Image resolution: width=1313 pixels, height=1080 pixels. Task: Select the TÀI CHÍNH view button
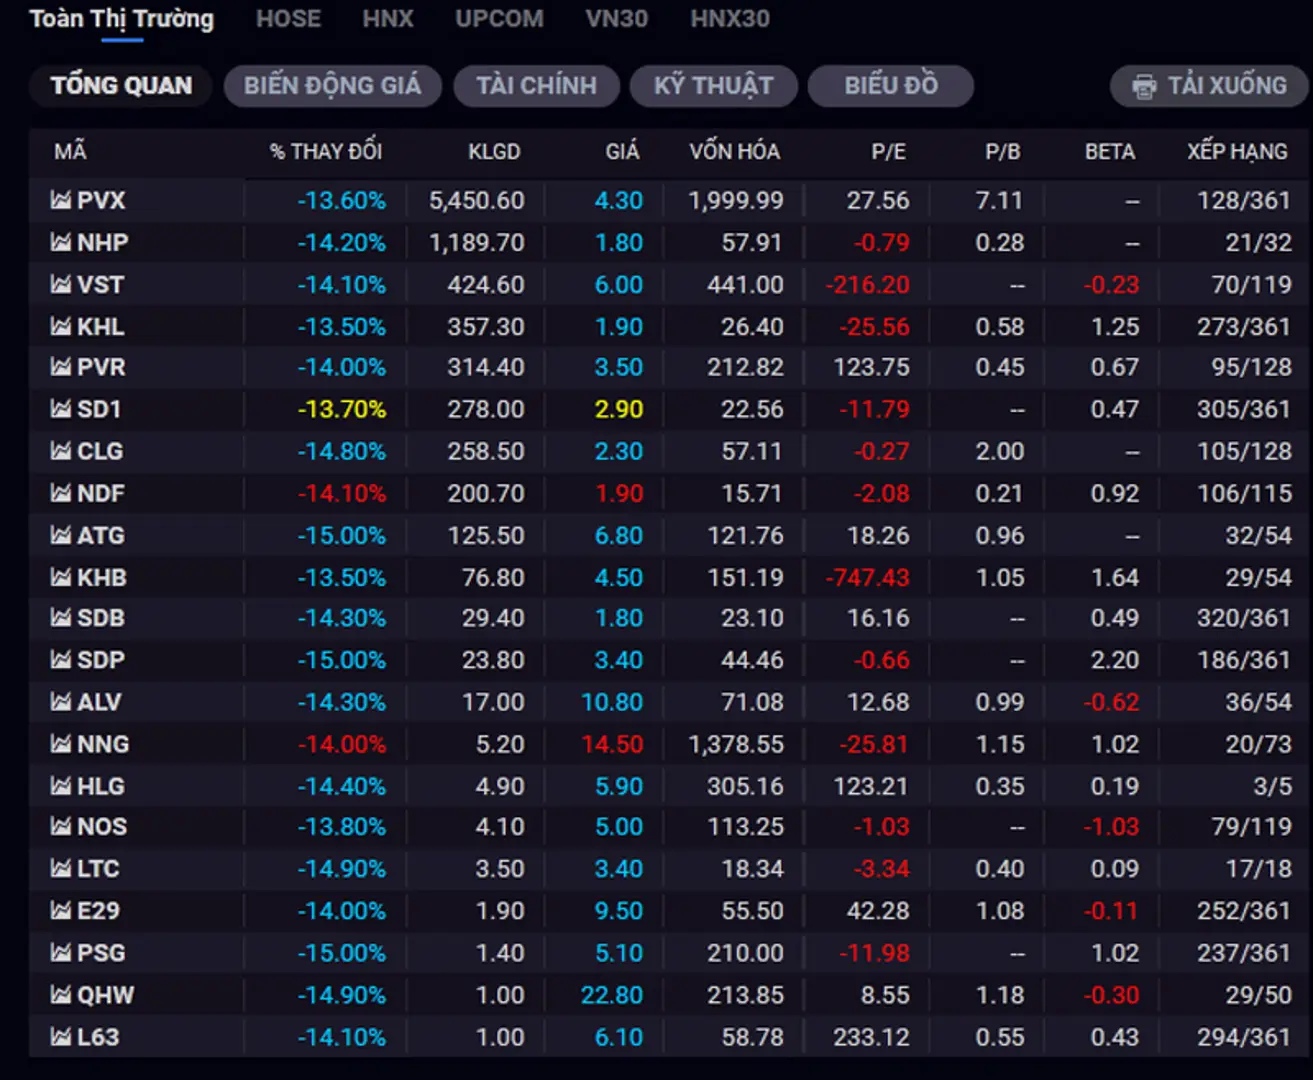[x=536, y=86]
